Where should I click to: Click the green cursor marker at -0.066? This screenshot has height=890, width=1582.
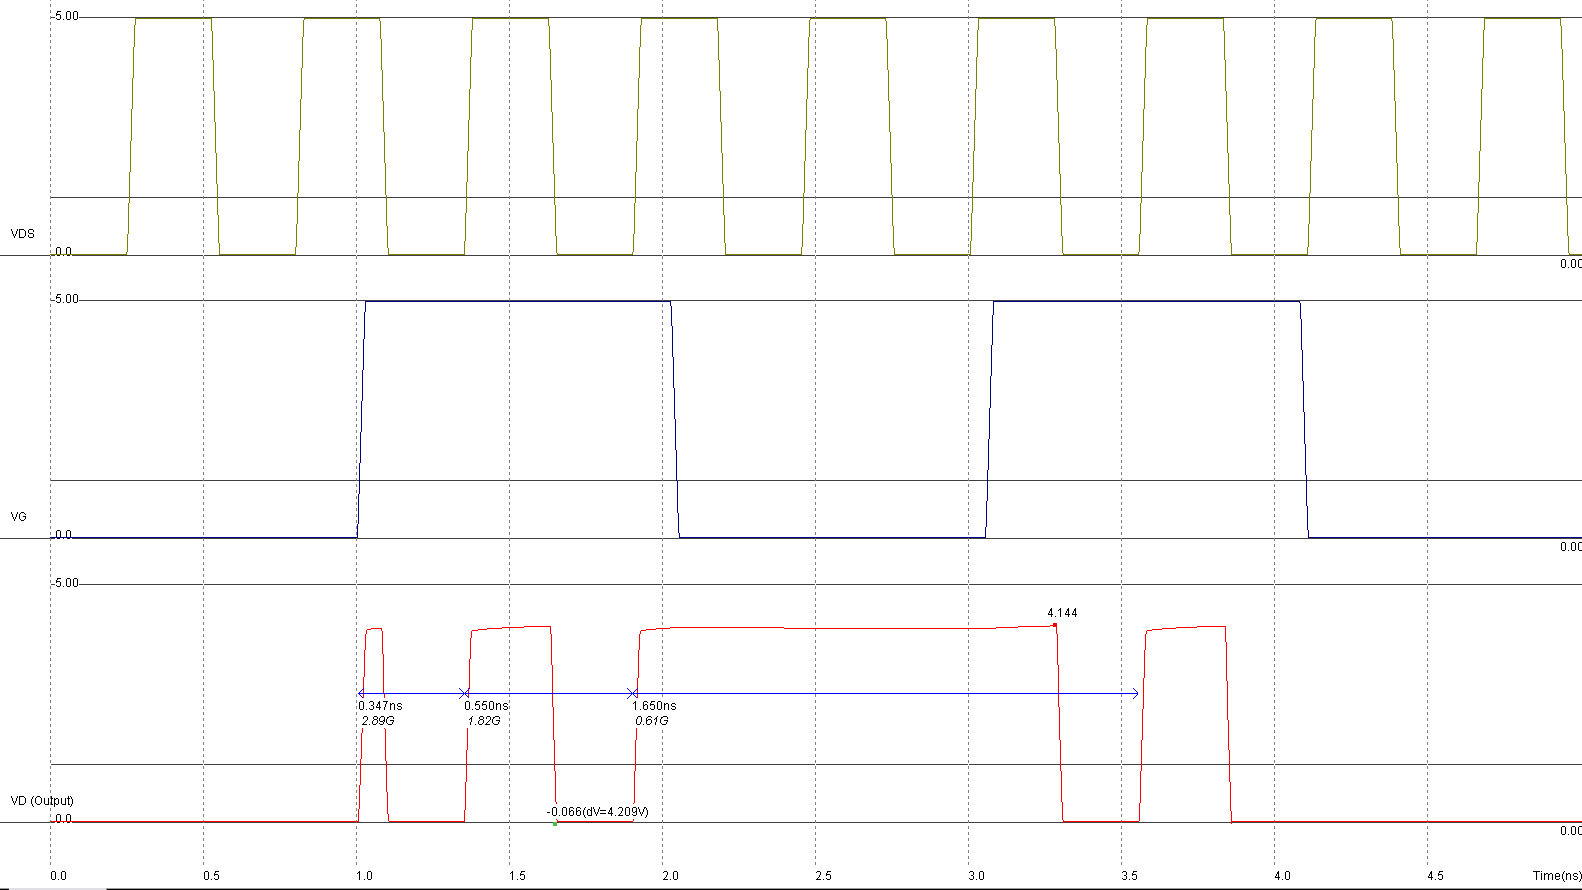point(555,823)
